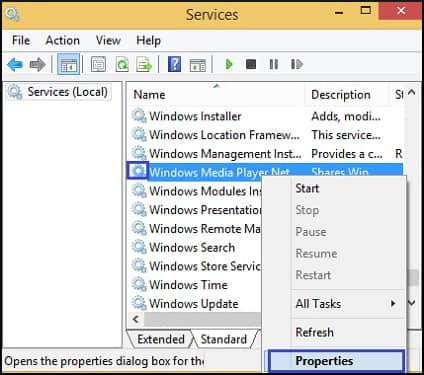Click gear icon beside Windows Update
424x375 pixels.
(x=139, y=303)
